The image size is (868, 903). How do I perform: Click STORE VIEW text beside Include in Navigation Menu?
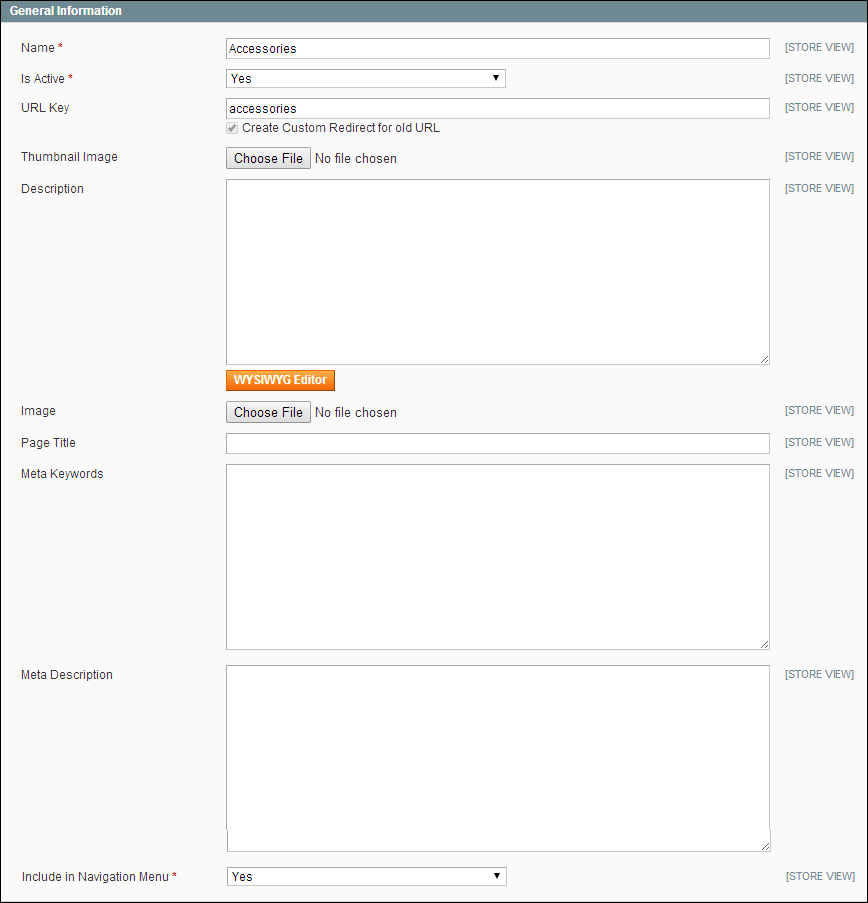click(x=820, y=876)
